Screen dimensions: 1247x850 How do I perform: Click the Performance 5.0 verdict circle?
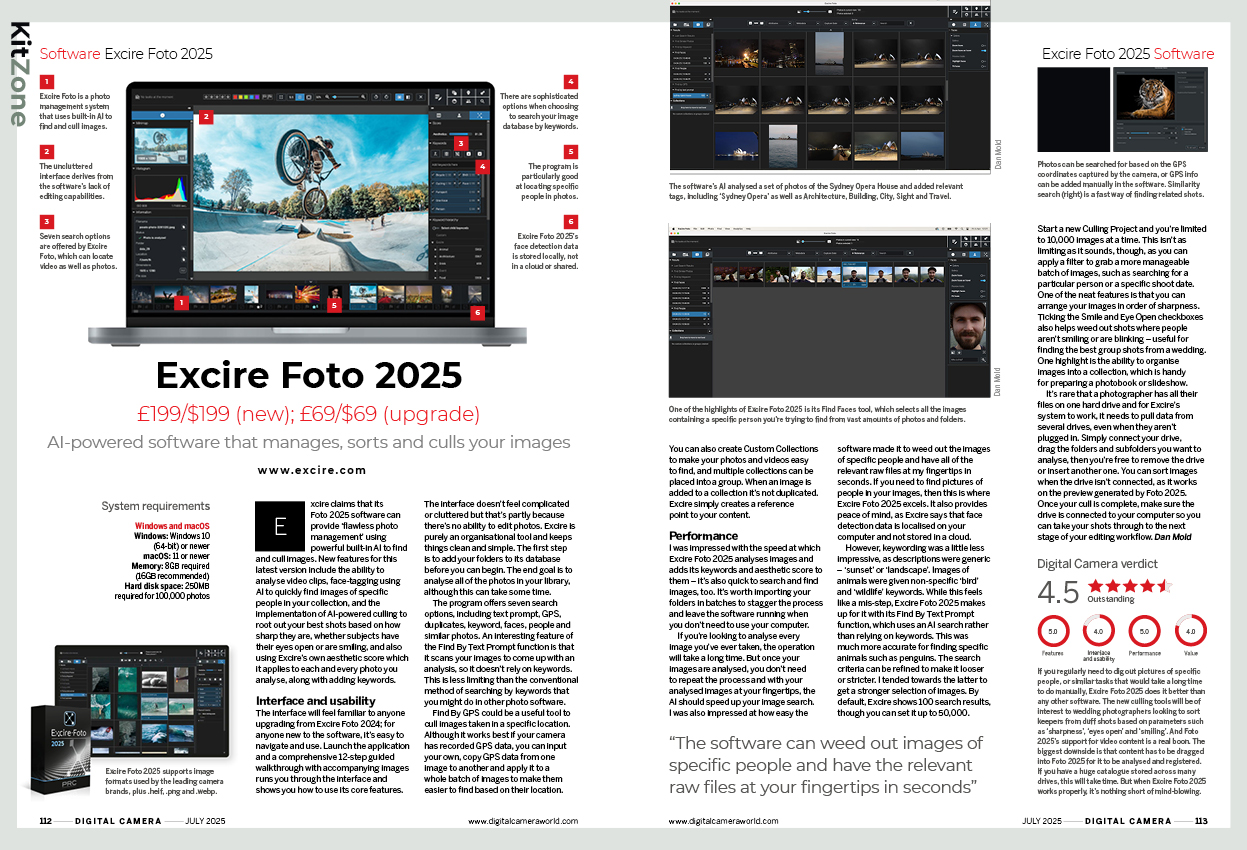[x=1145, y=631]
